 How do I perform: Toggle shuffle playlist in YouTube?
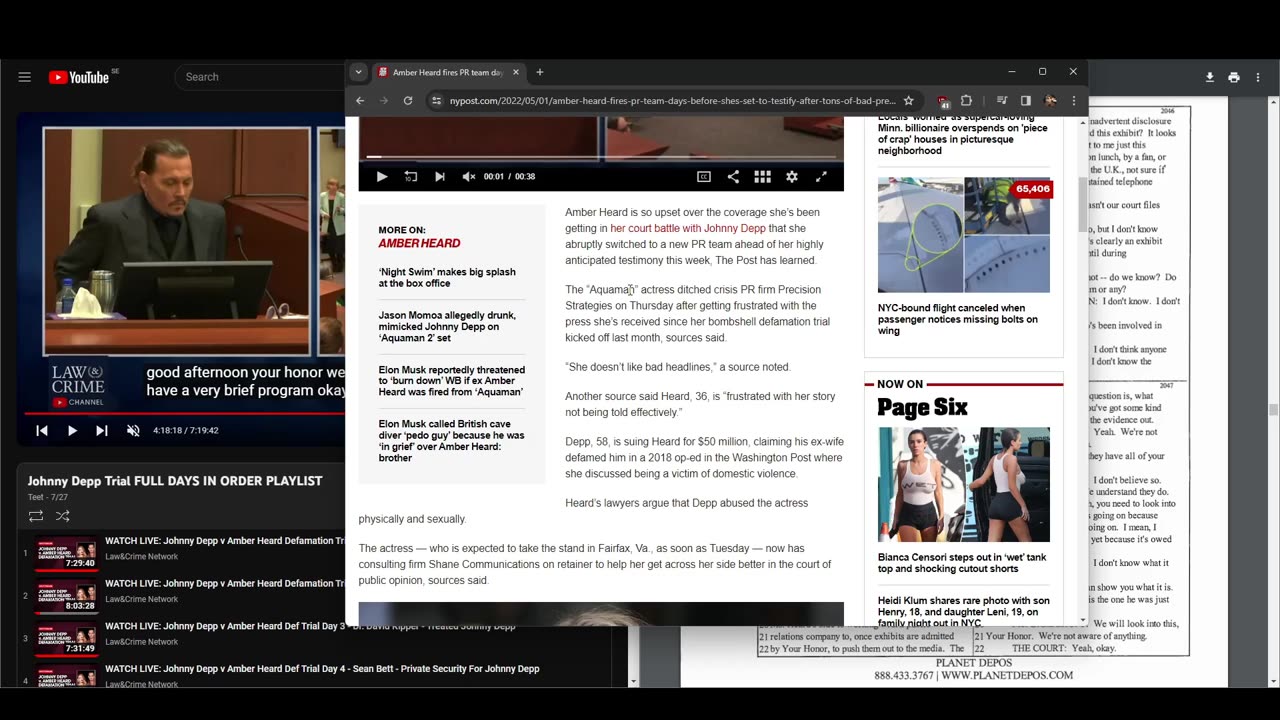tap(62, 516)
